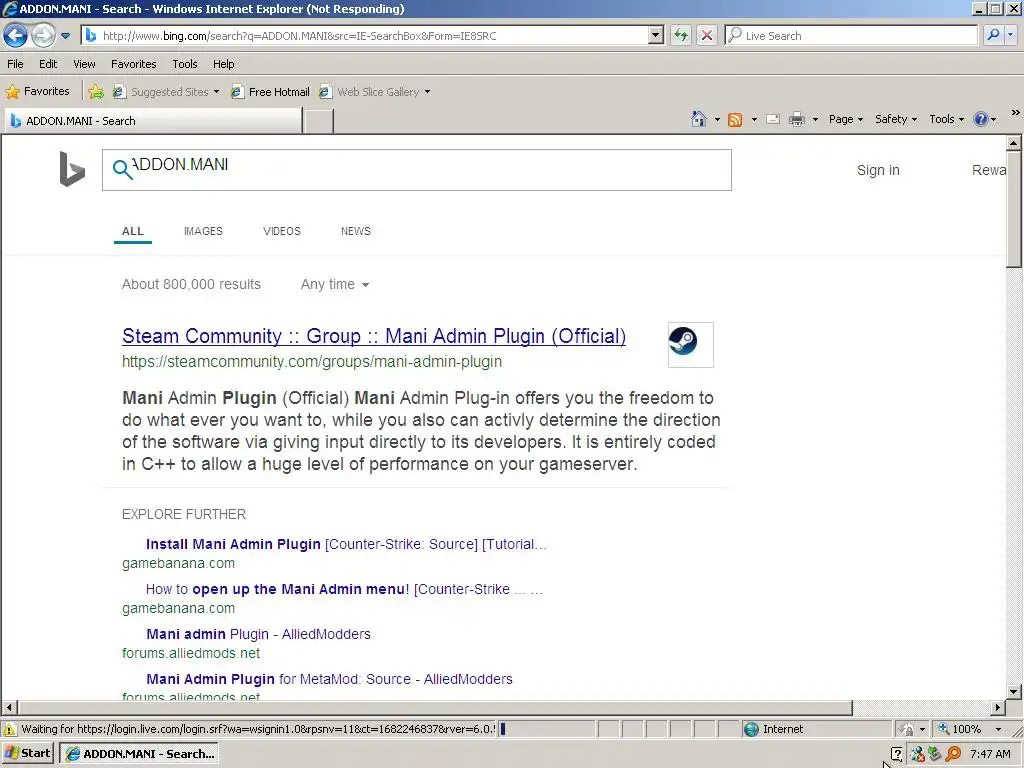Click the Add to Favorites Bar icon
1024x768 pixels.
pyautogui.click(x=96, y=92)
